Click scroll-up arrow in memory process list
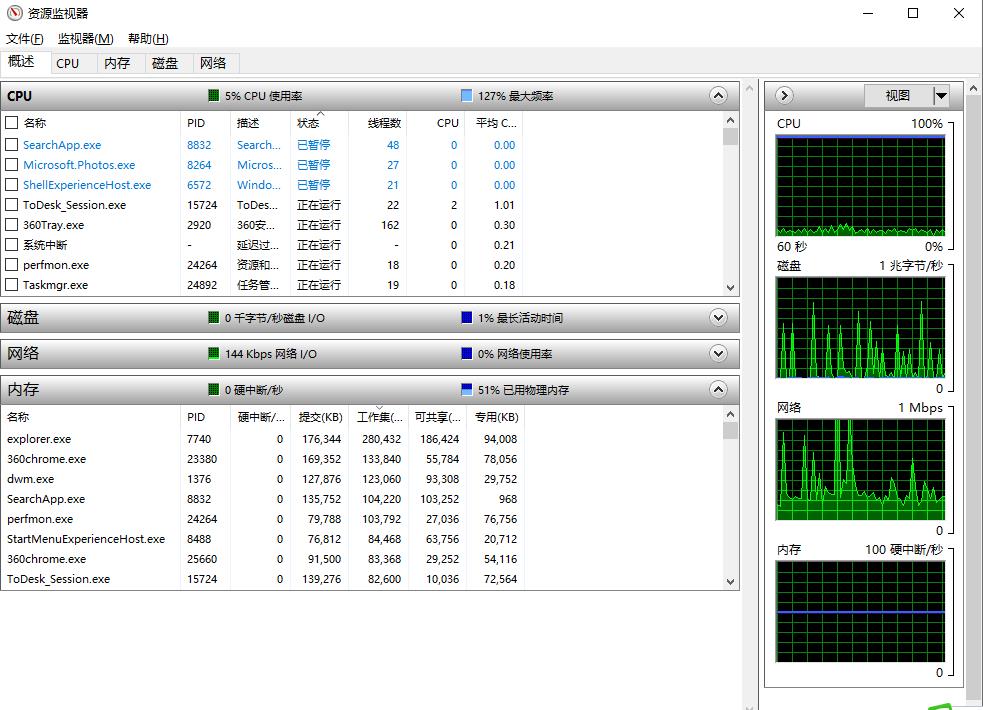This screenshot has height=710, width=983. 730,414
